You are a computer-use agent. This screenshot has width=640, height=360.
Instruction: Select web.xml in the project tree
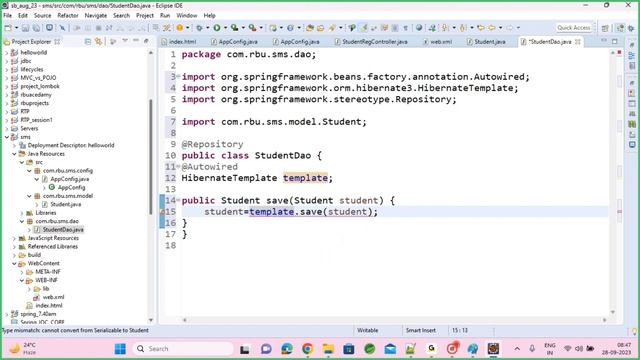53,297
